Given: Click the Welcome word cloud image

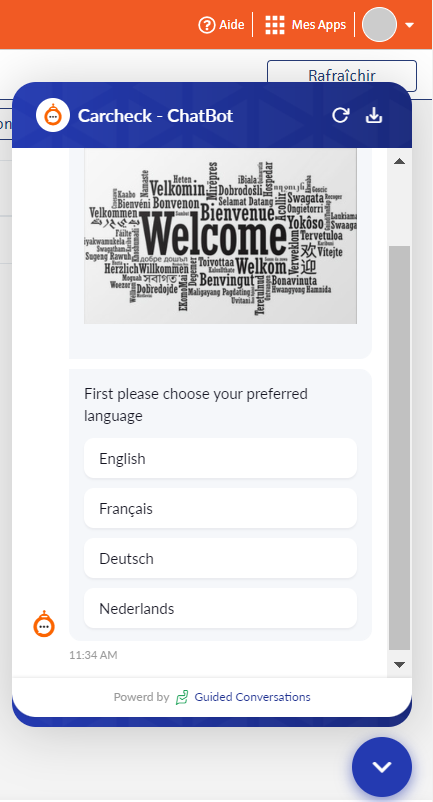Looking at the screenshot, I should click(x=220, y=236).
